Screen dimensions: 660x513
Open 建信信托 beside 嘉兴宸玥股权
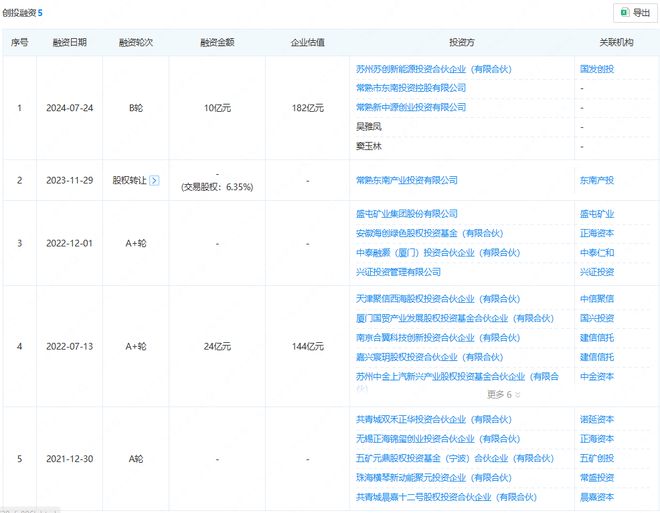(x=597, y=357)
